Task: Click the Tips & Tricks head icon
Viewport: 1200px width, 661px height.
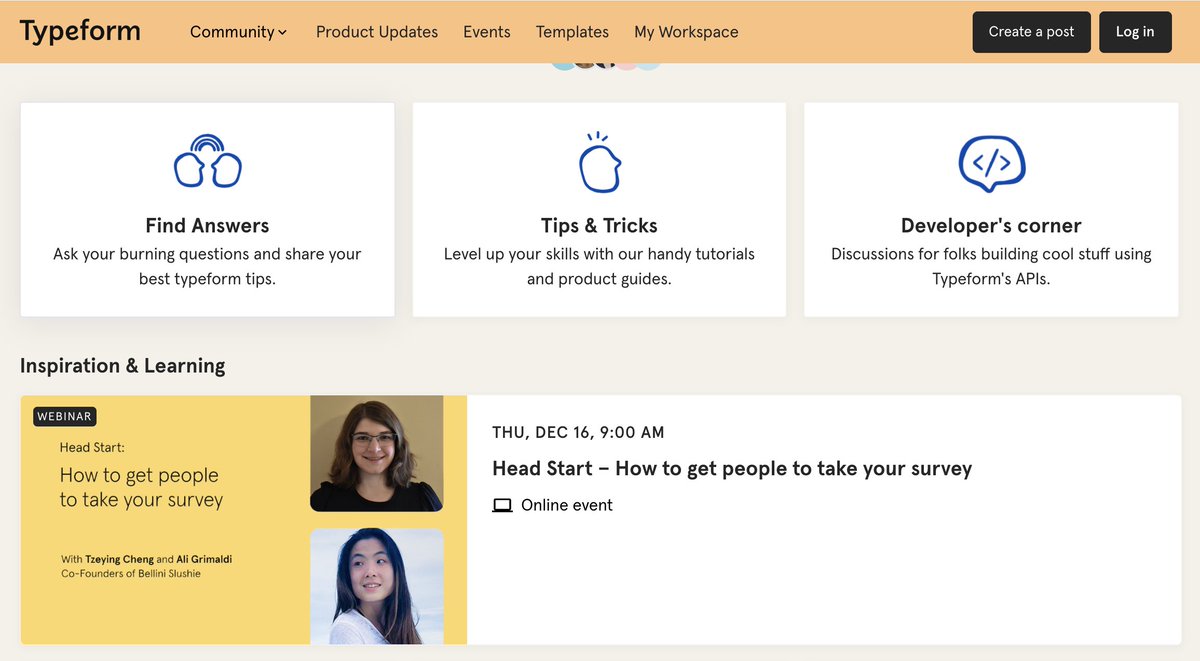Action: tap(599, 162)
